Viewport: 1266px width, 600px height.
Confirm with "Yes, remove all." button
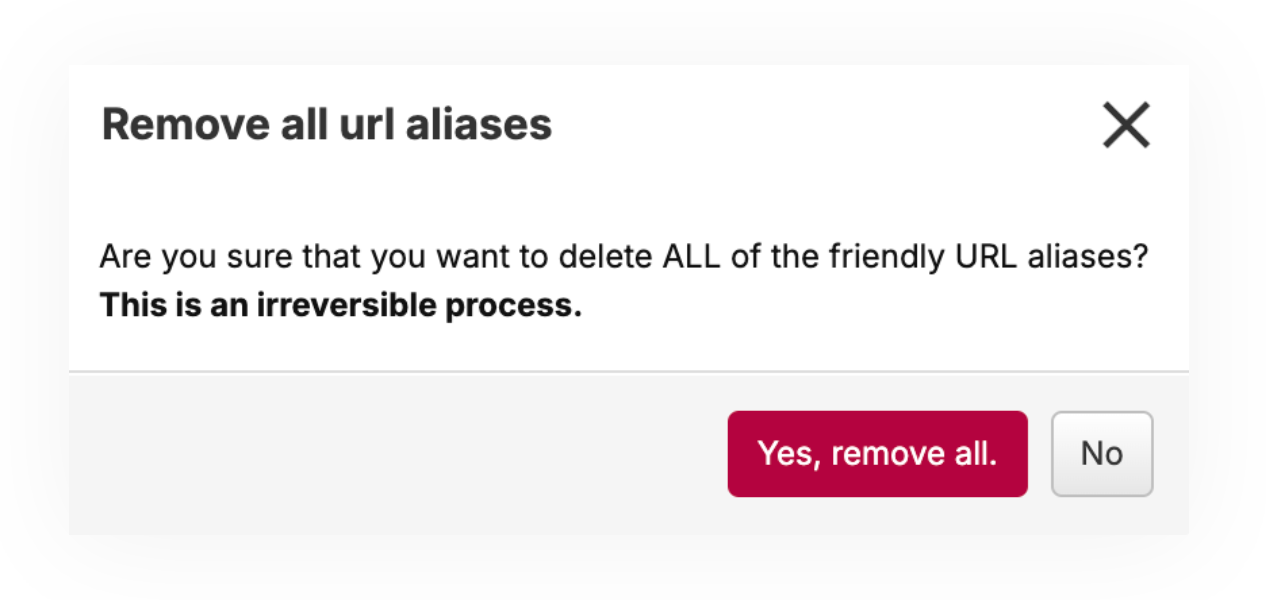coord(877,454)
